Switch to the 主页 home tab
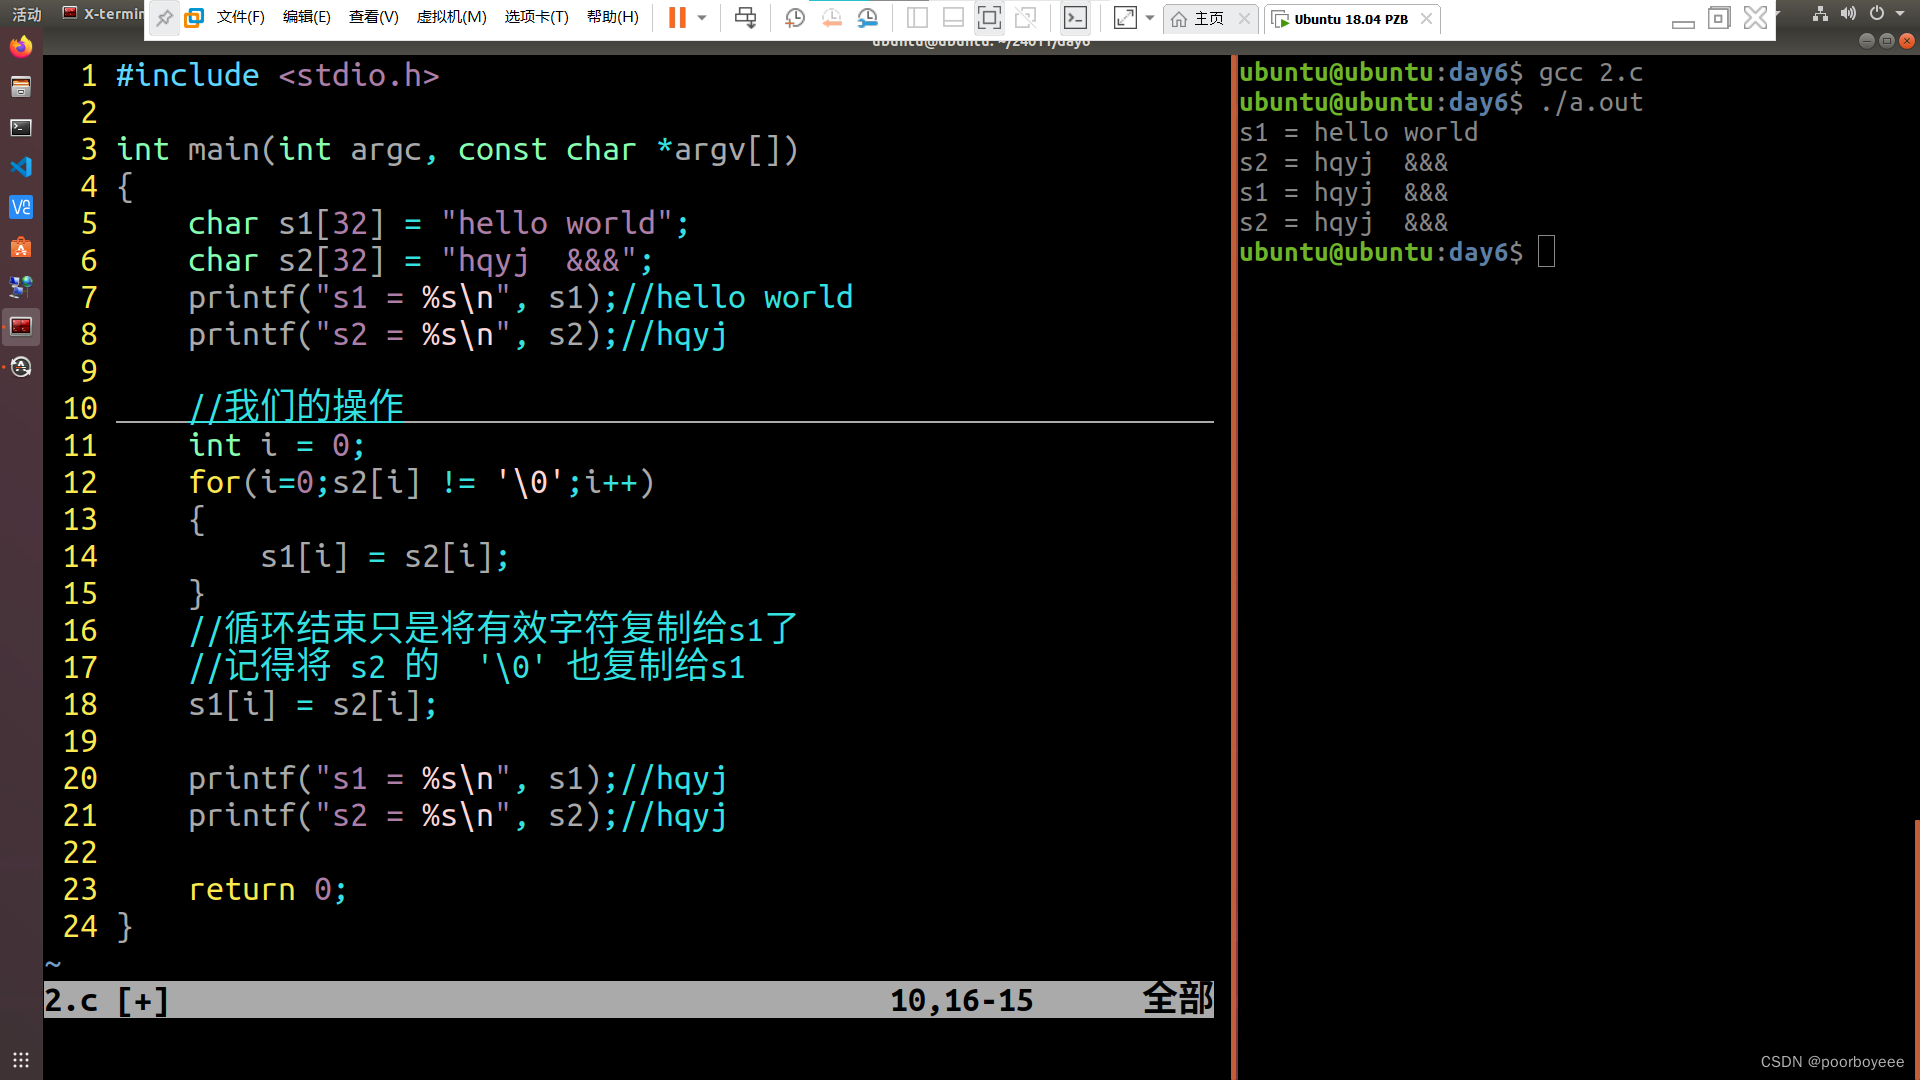 (1208, 19)
